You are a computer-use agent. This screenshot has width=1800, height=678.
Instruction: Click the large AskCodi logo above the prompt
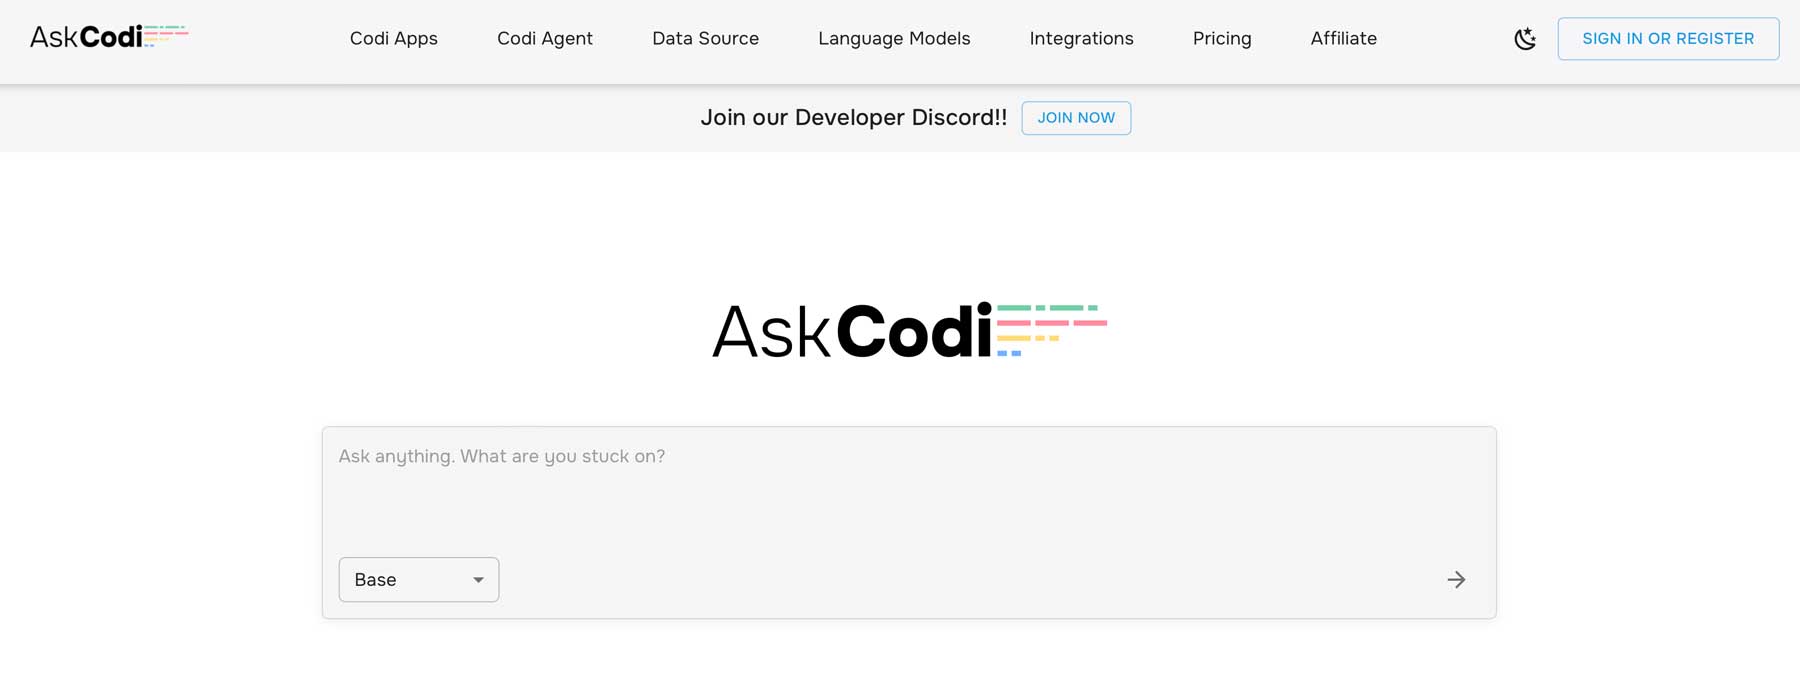[909, 331]
